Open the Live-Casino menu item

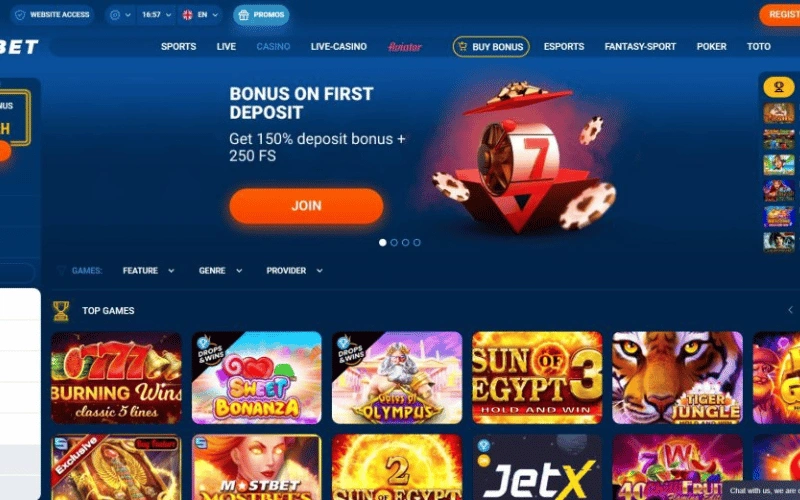339,46
